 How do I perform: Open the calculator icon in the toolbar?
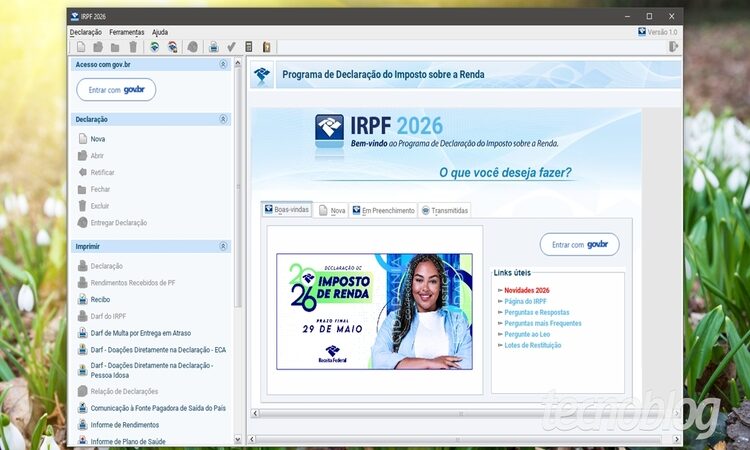coord(249,46)
